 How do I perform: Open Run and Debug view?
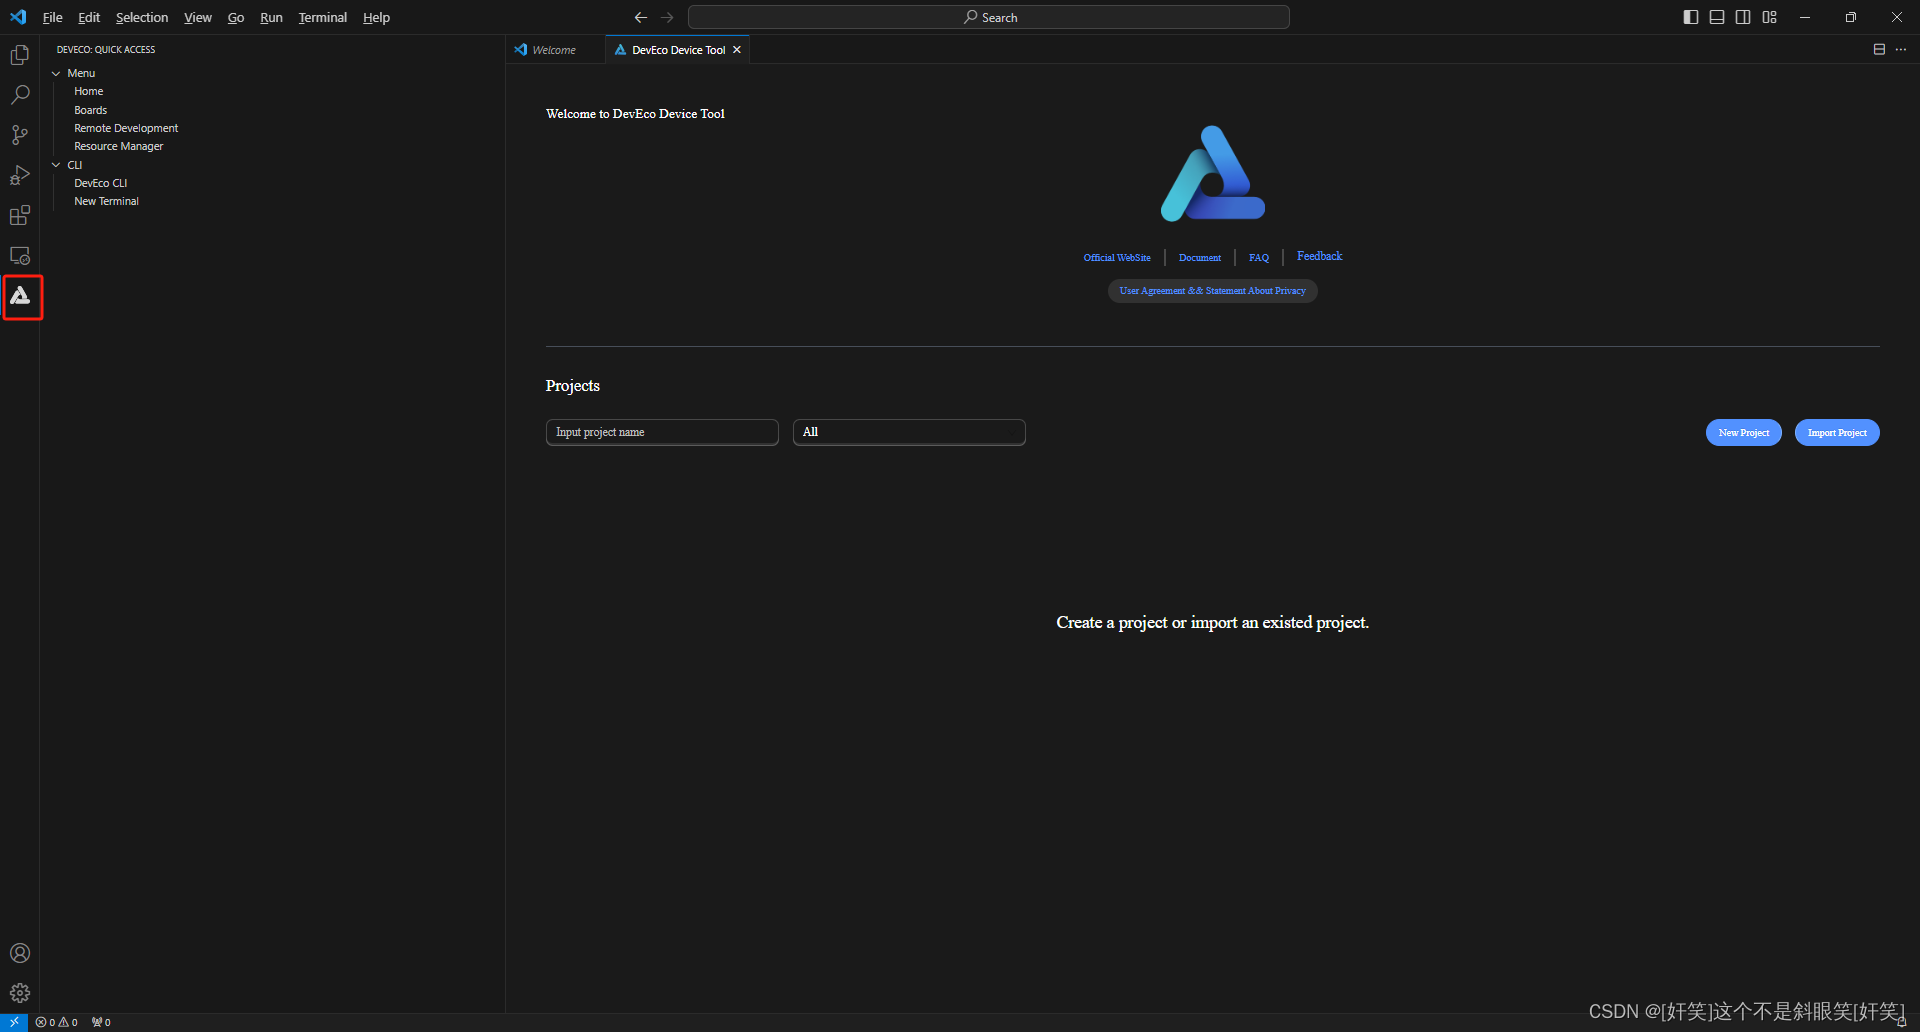coord(20,175)
